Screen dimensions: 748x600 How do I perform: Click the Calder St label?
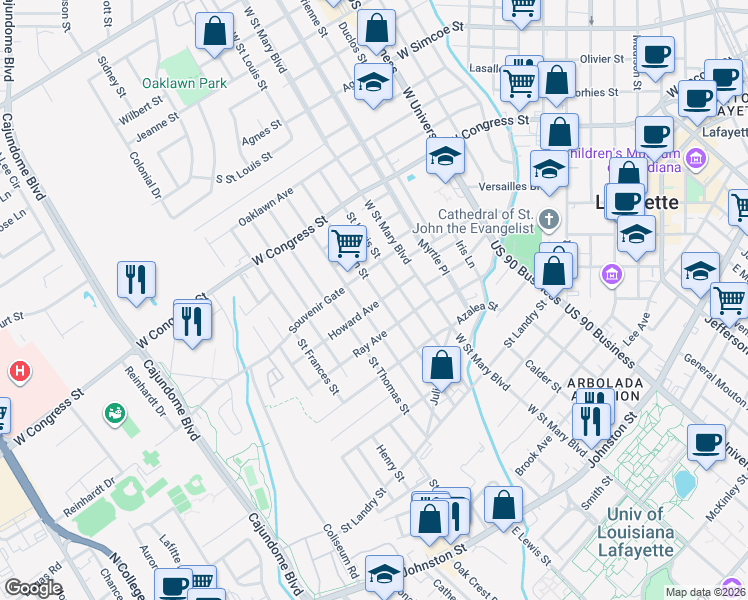543,376
